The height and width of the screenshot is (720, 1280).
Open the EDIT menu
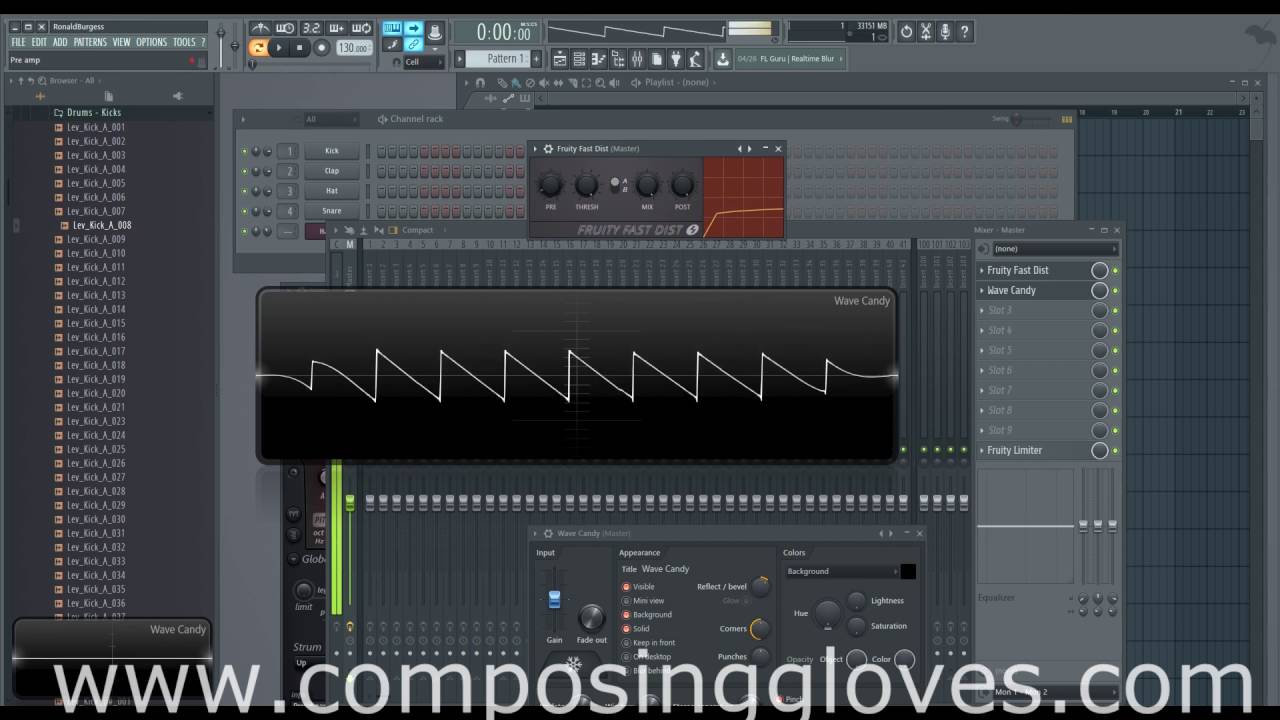pyautogui.click(x=39, y=42)
